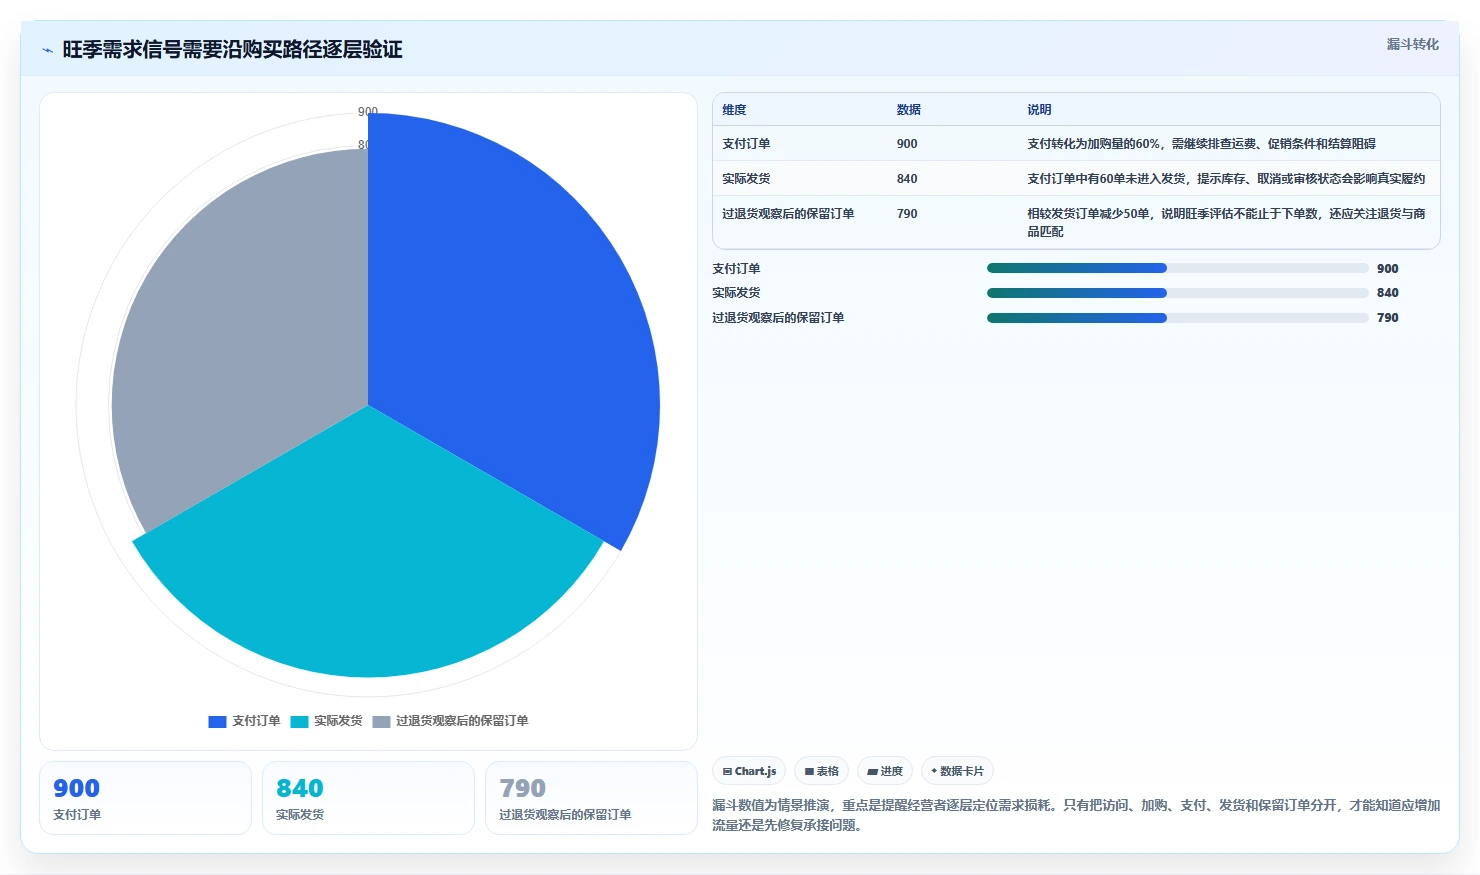Click the 790 value beside progress bar
This screenshot has height=875, width=1480.
point(1388,318)
